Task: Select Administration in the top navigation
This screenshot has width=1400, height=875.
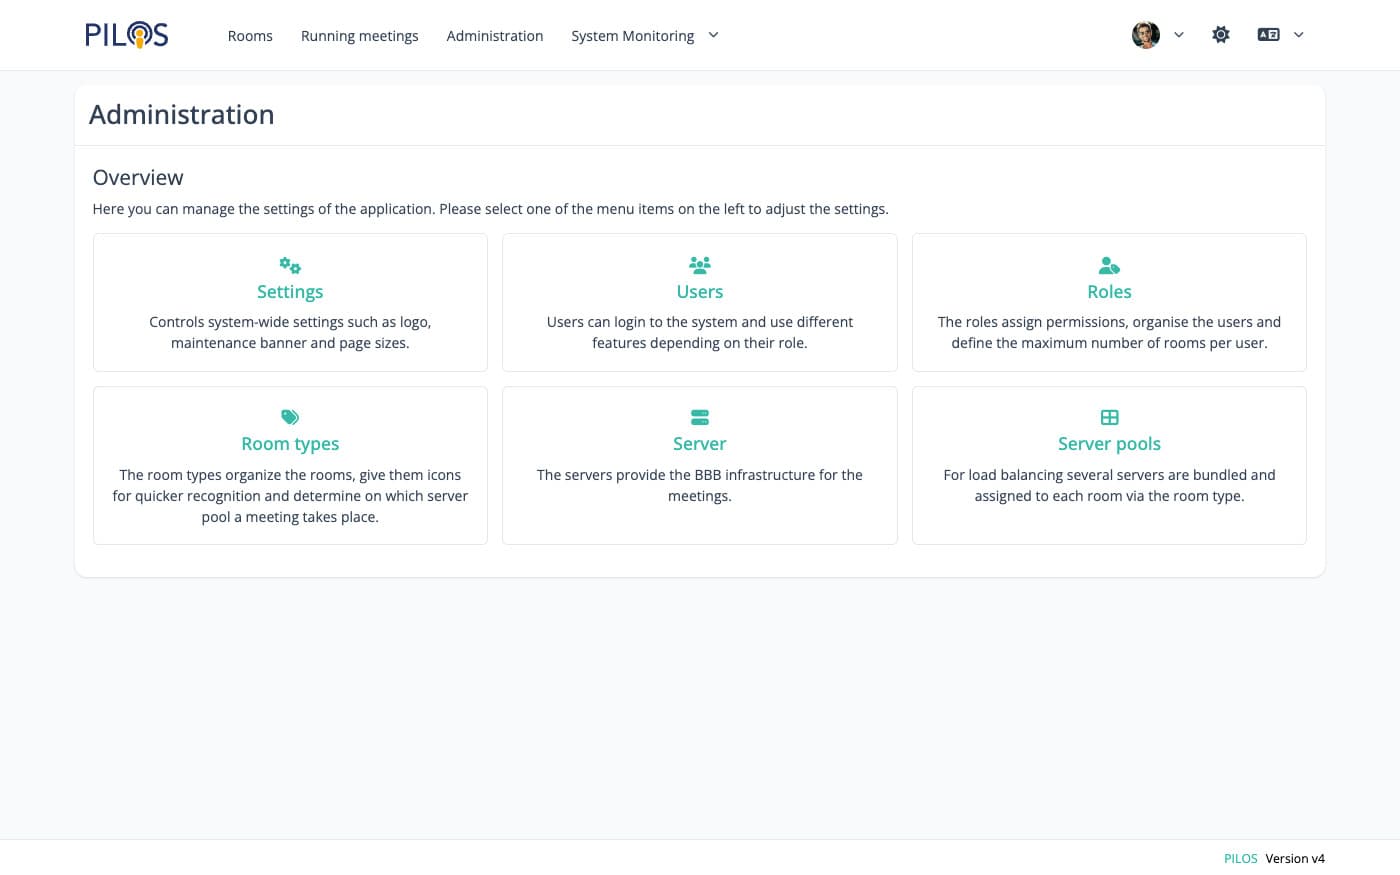Action: click(x=494, y=36)
